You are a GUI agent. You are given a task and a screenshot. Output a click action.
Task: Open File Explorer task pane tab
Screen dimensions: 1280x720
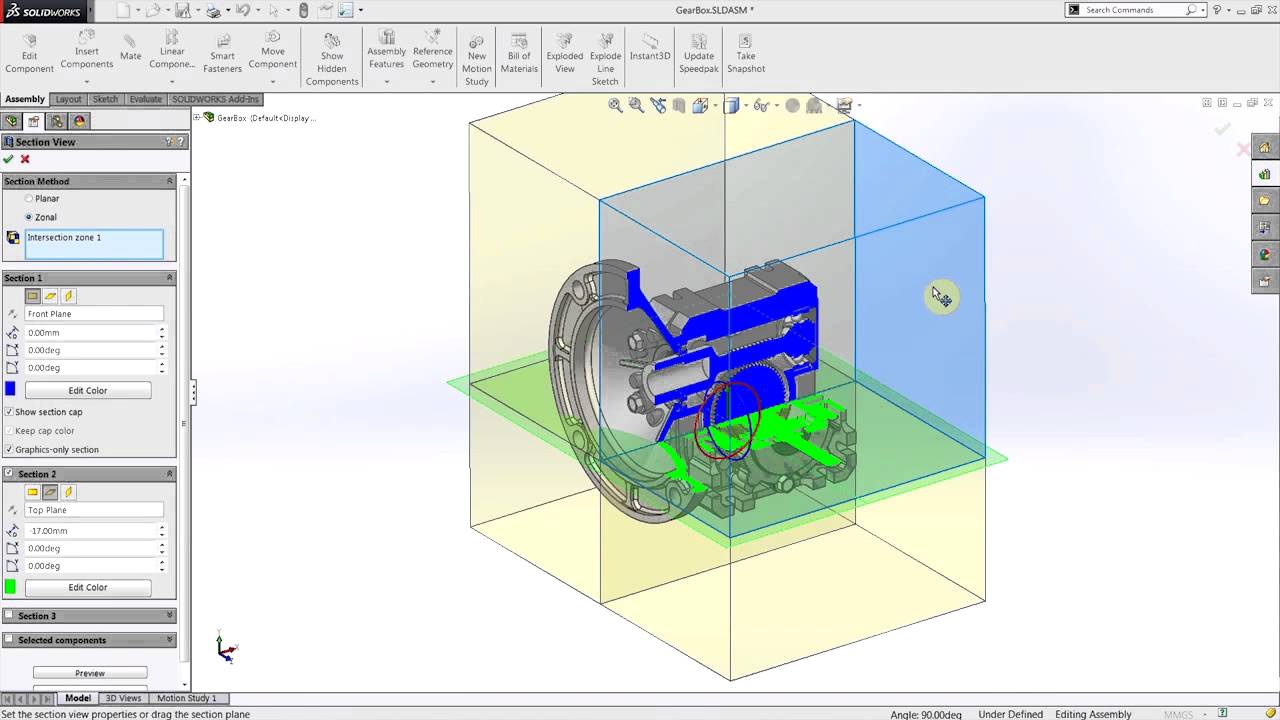click(x=1265, y=201)
